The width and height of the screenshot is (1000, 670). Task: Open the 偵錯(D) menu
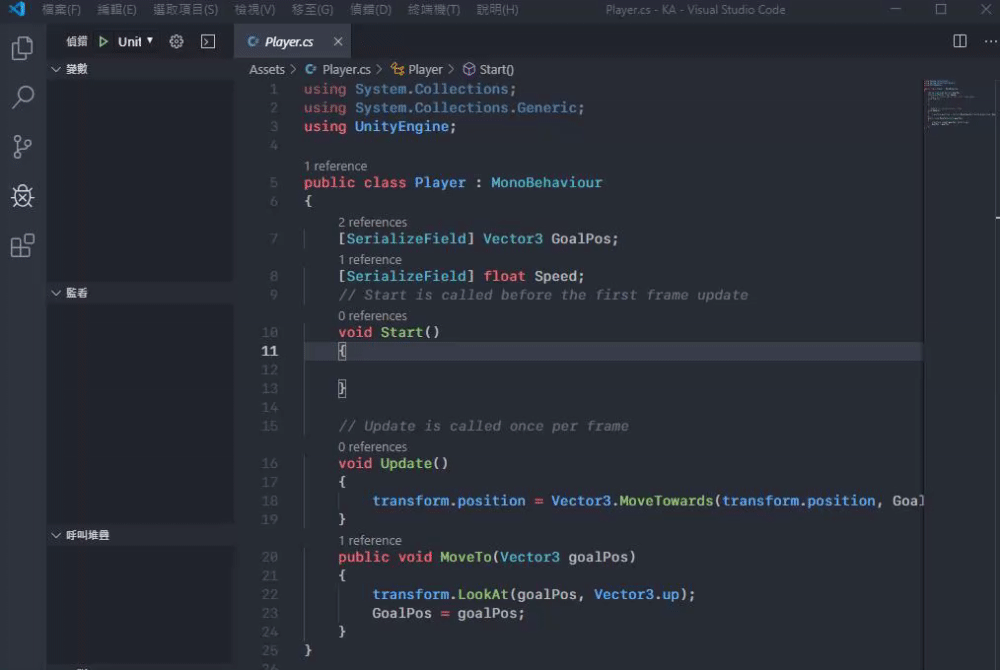point(371,10)
